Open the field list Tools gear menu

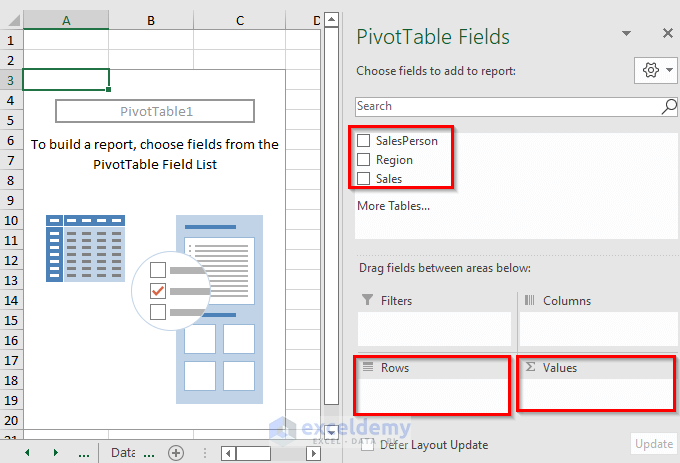tap(651, 70)
